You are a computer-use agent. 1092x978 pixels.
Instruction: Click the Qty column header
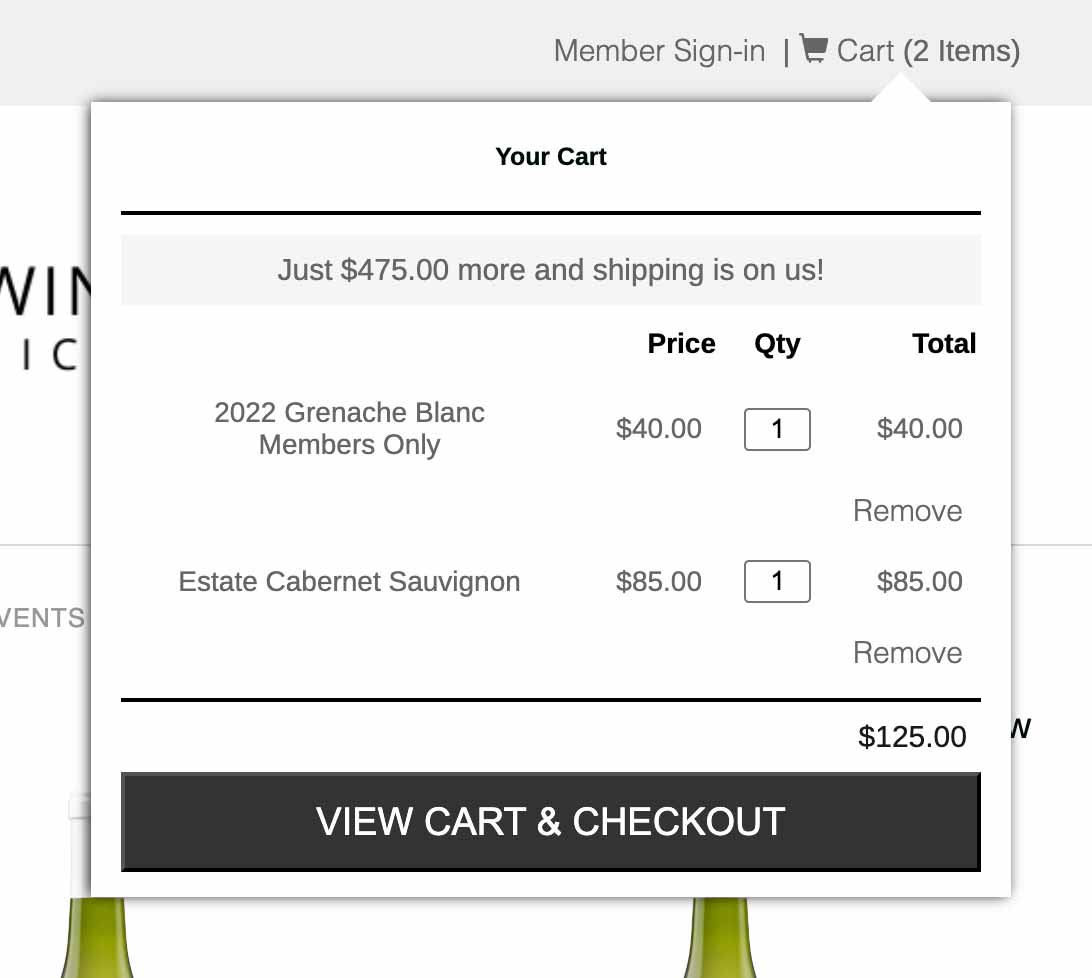pyautogui.click(x=777, y=344)
